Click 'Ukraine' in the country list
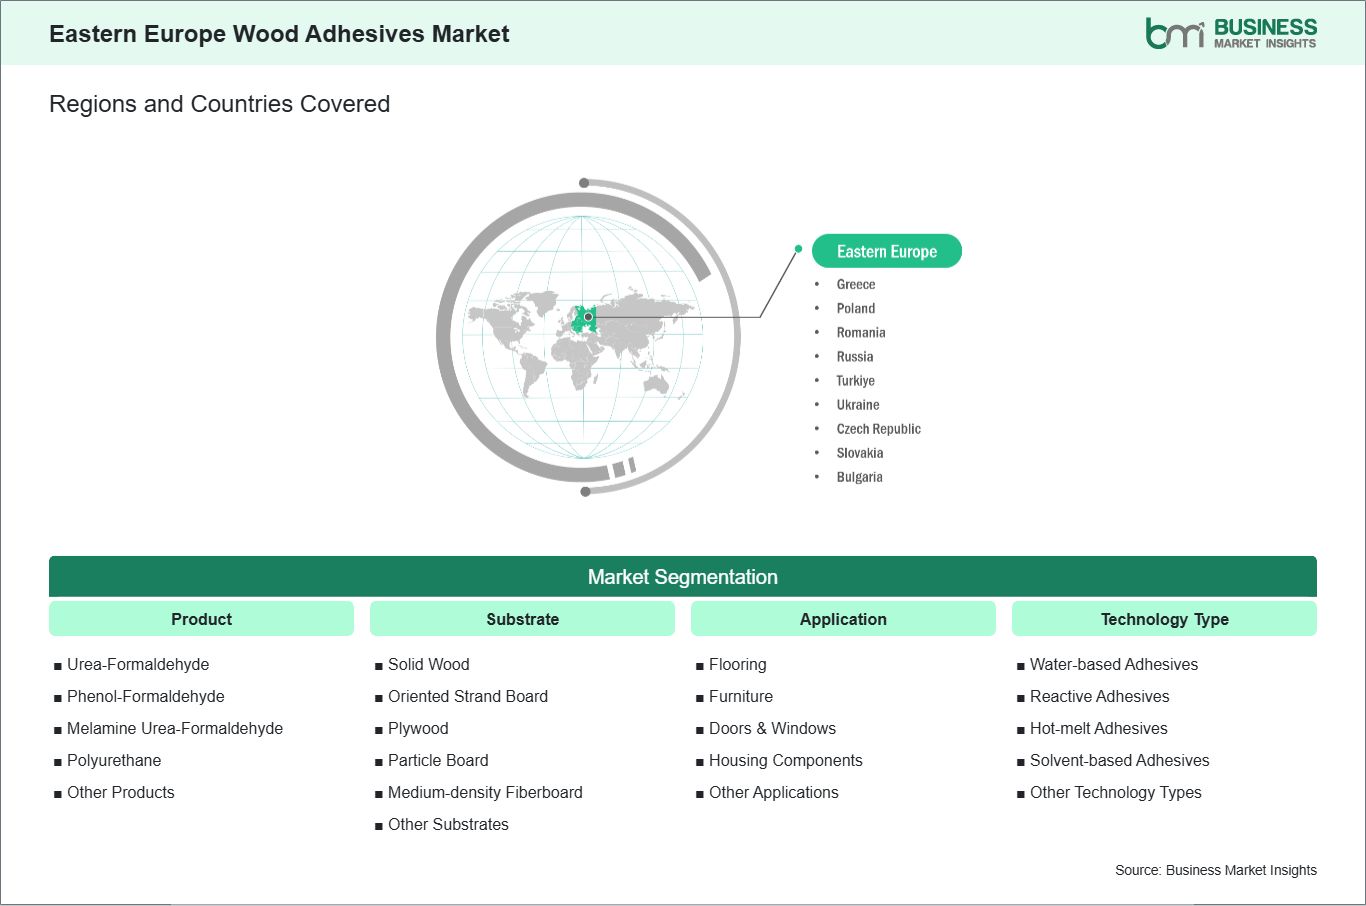Image resolution: width=1366 pixels, height=906 pixels. (x=858, y=405)
